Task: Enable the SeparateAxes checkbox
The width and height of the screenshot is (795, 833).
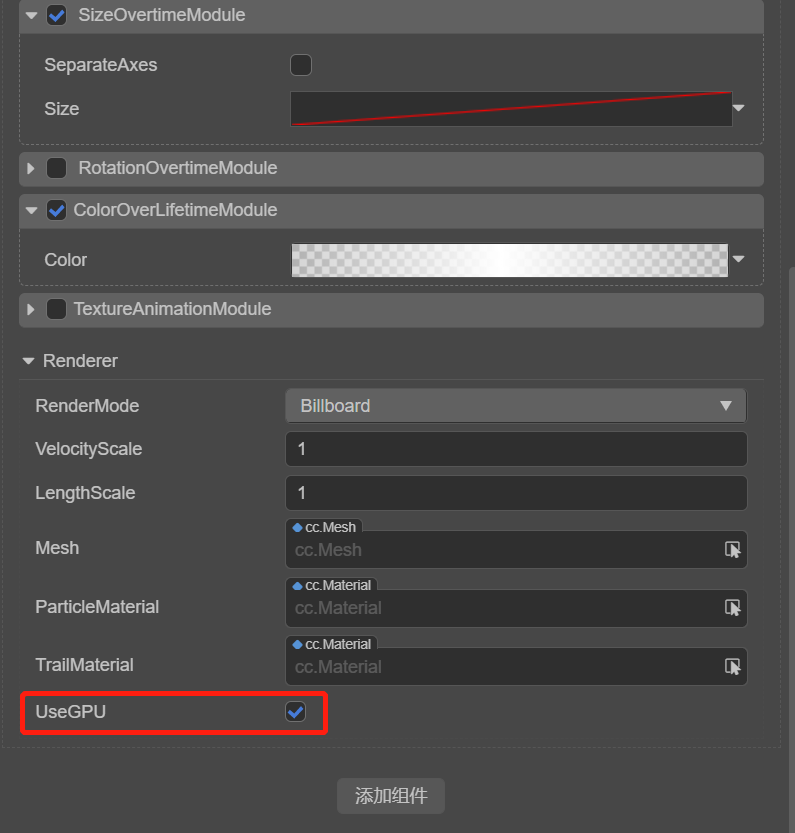Action: [300, 65]
